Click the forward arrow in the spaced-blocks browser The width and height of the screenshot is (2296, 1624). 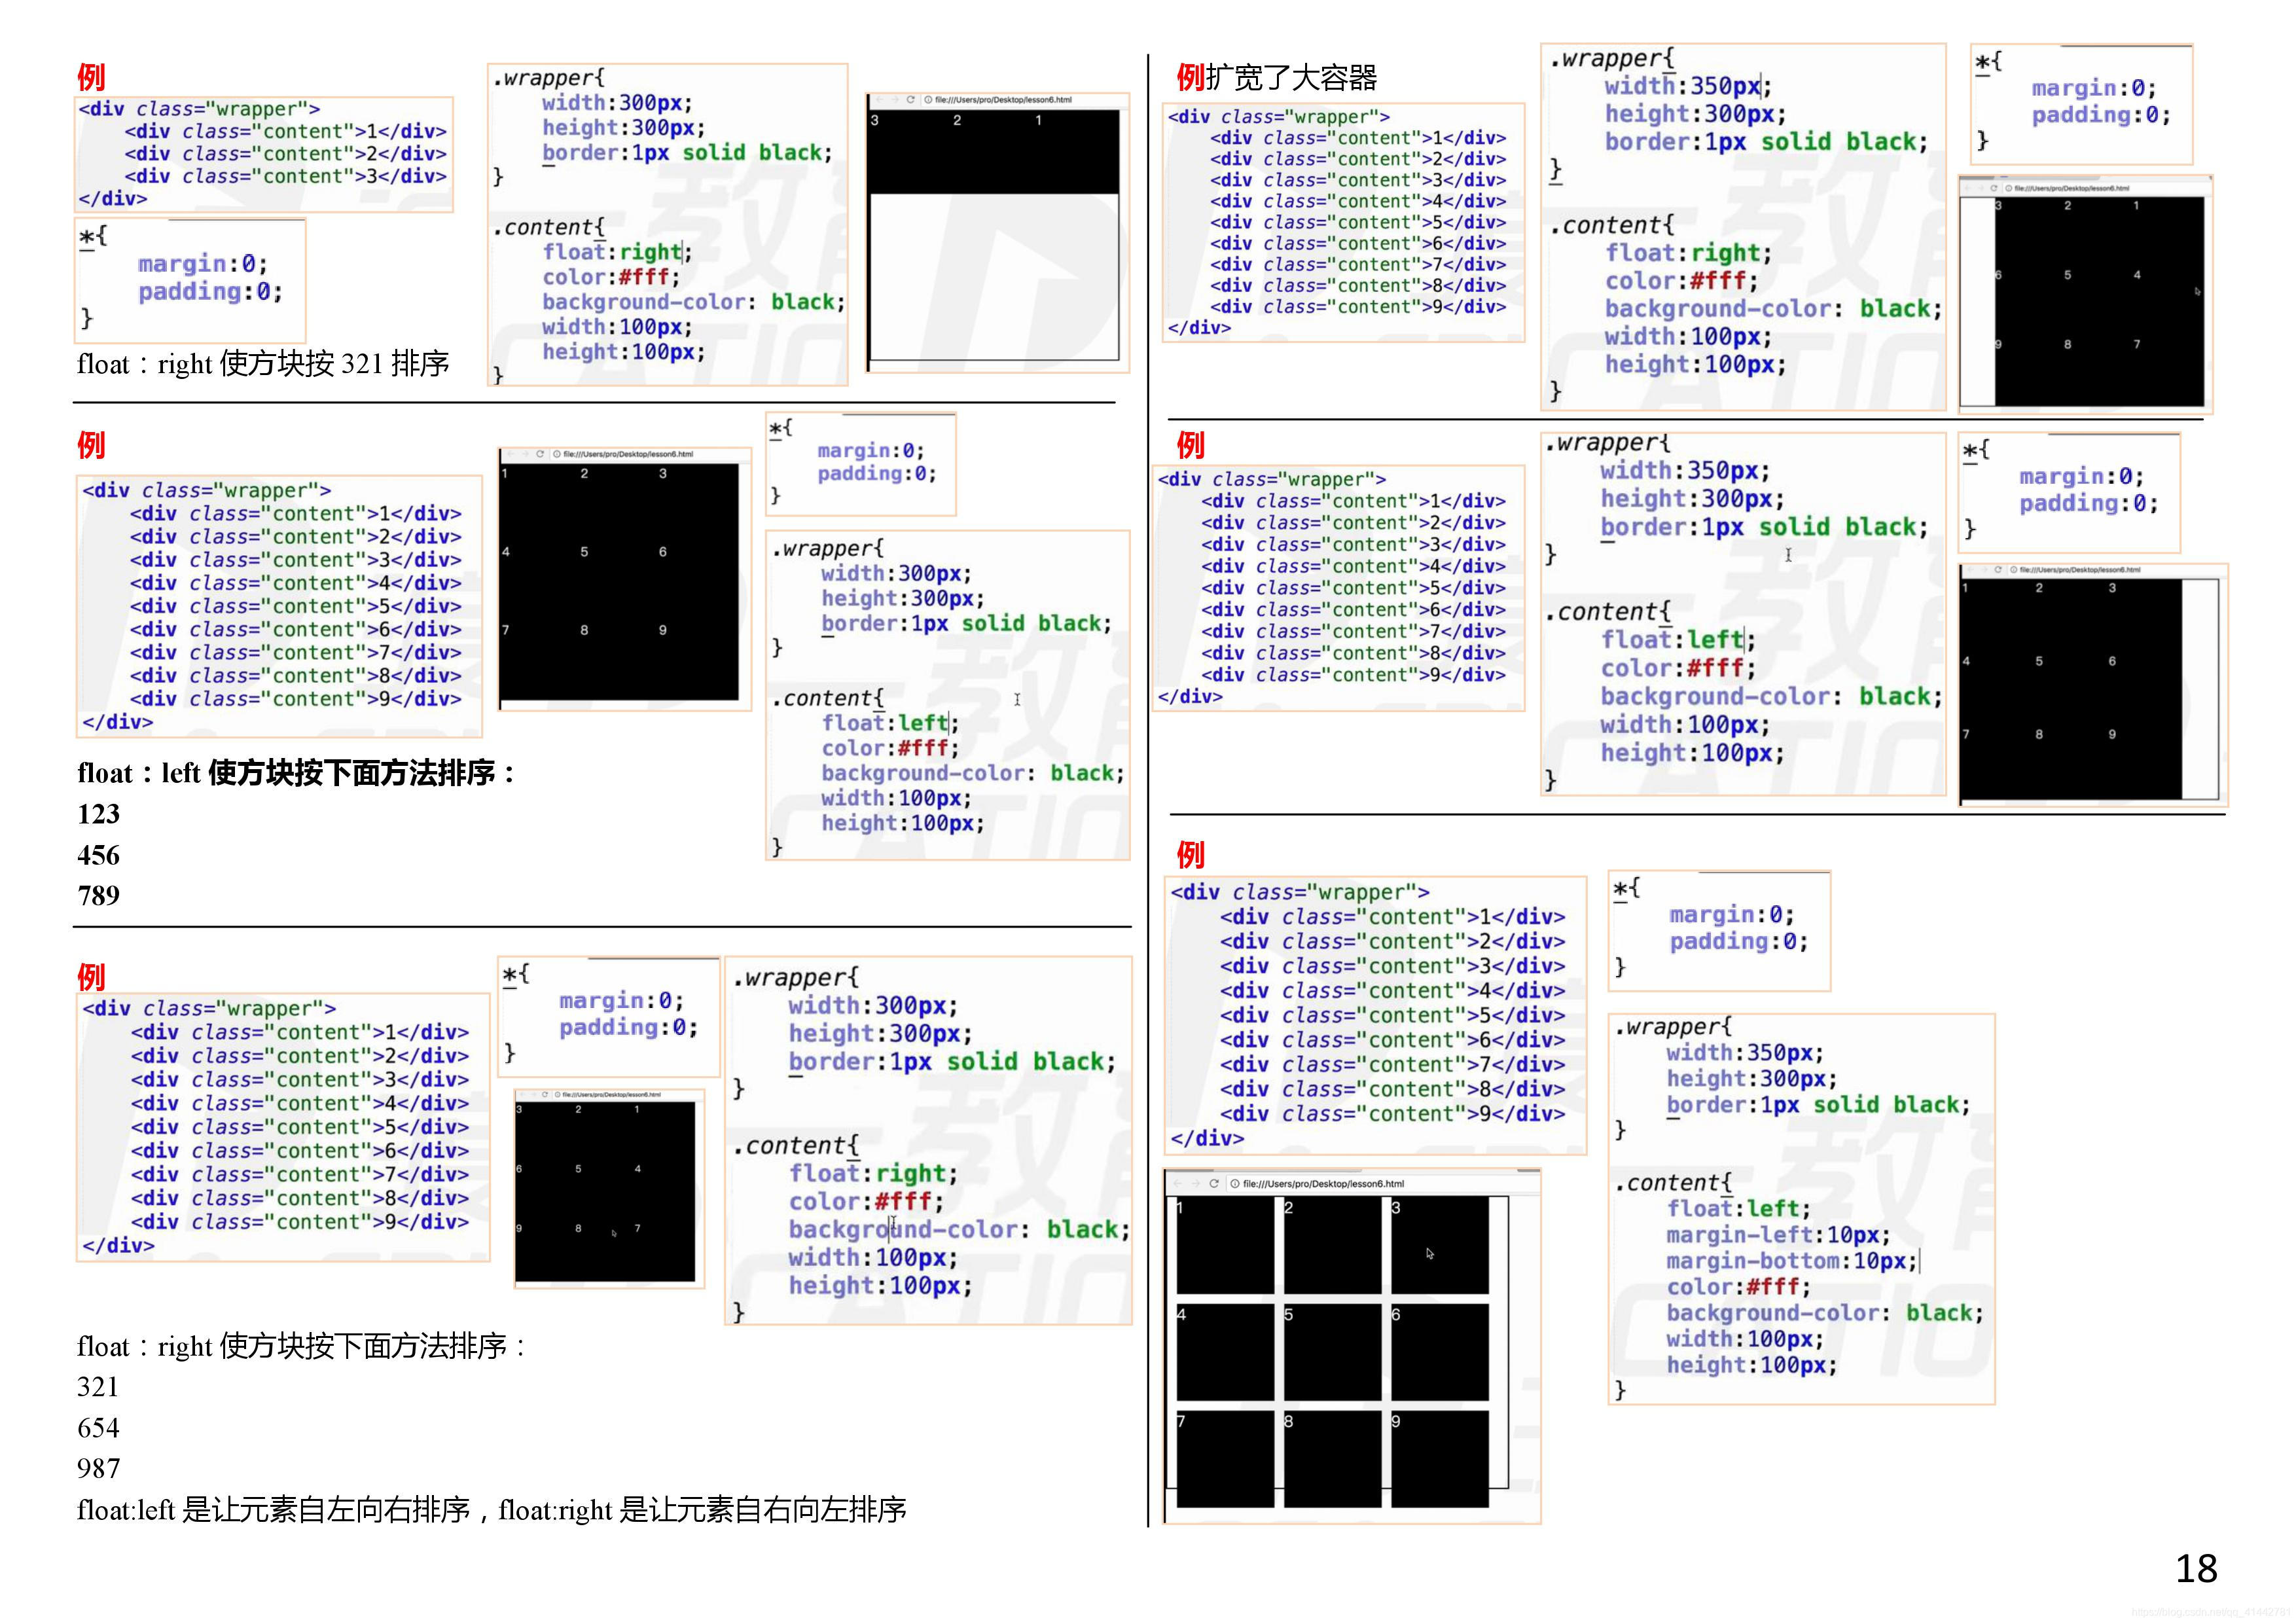coord(1196,1184)
